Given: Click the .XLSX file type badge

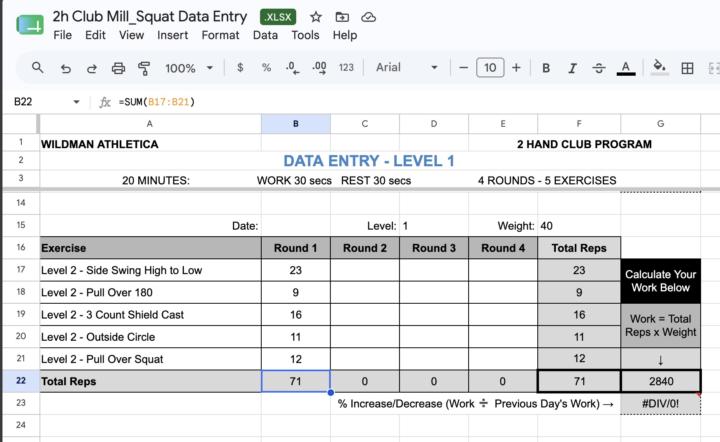Looking at the screenshot, I should 278,17.
